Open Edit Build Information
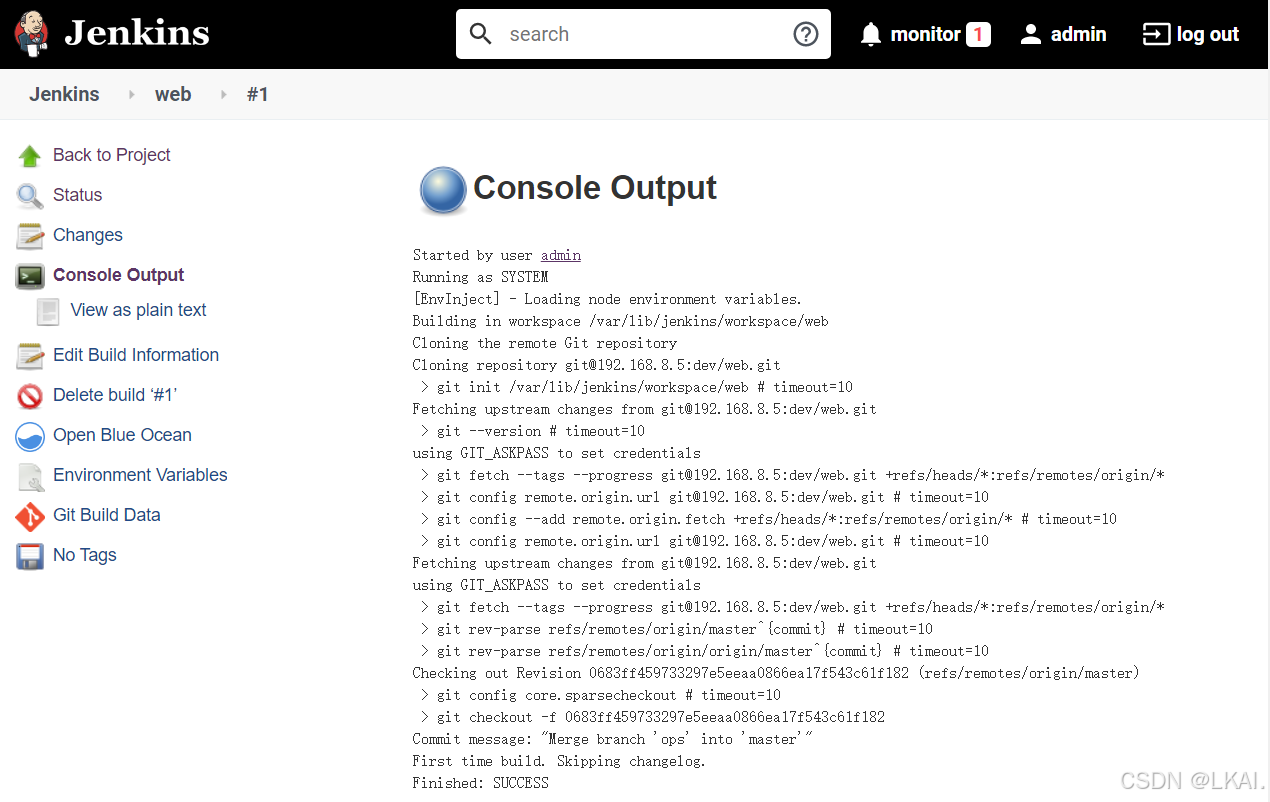1270x802 pixels. click(135, 354)
